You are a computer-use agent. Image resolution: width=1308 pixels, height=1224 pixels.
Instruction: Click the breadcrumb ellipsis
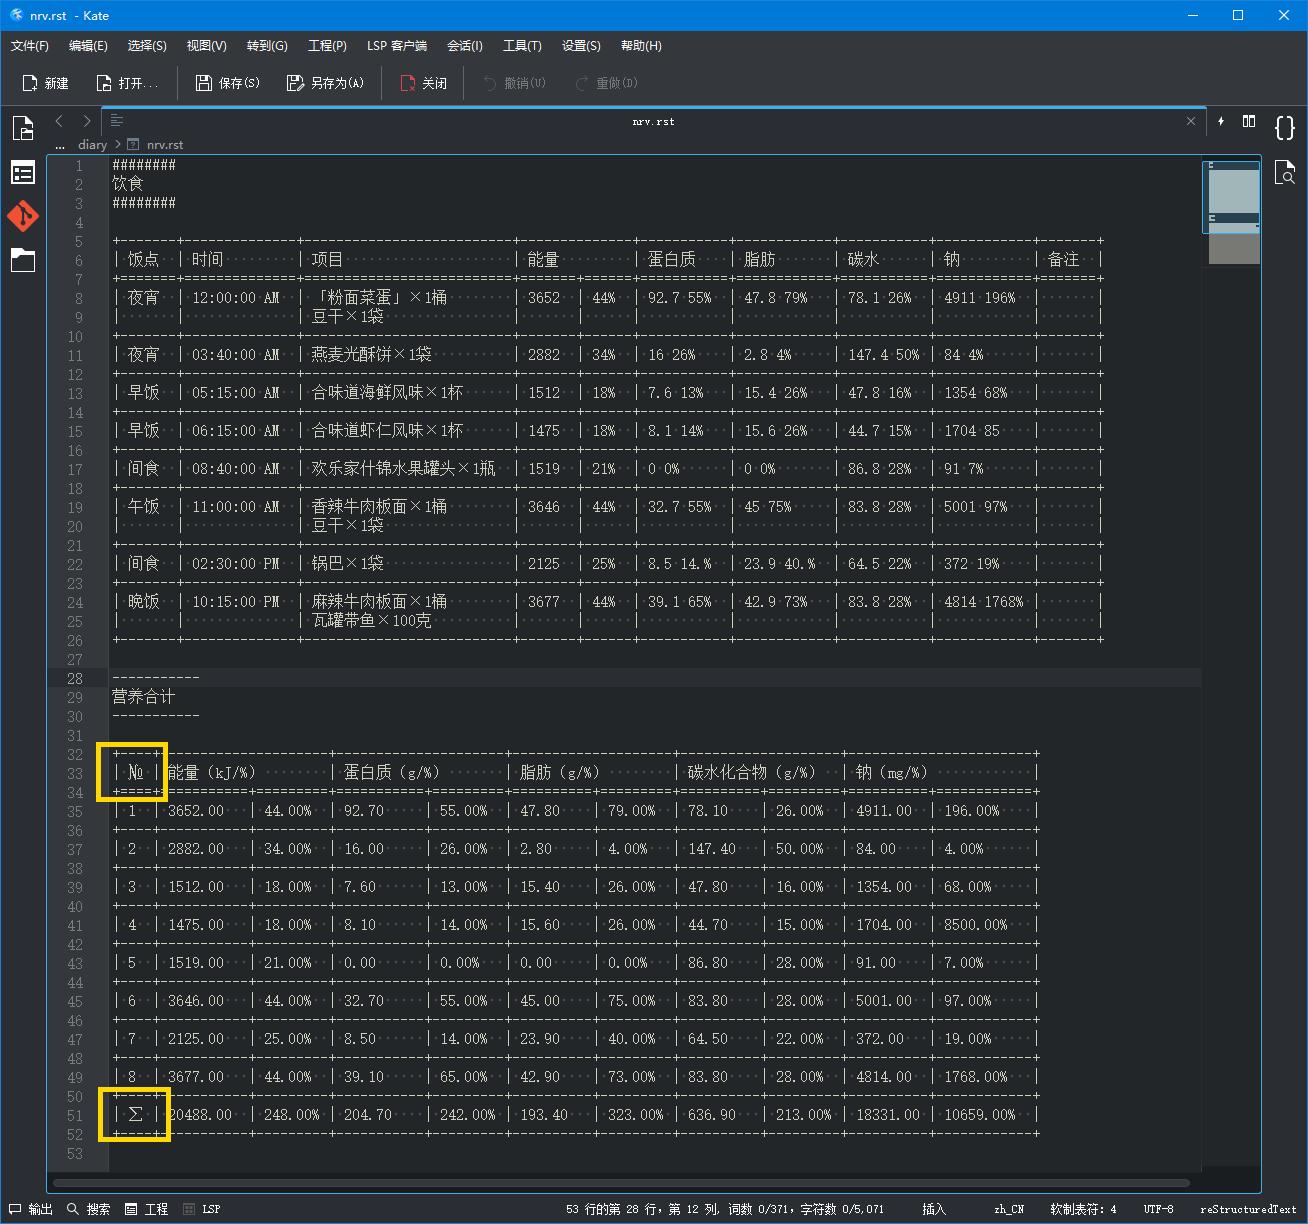point(60,145)
